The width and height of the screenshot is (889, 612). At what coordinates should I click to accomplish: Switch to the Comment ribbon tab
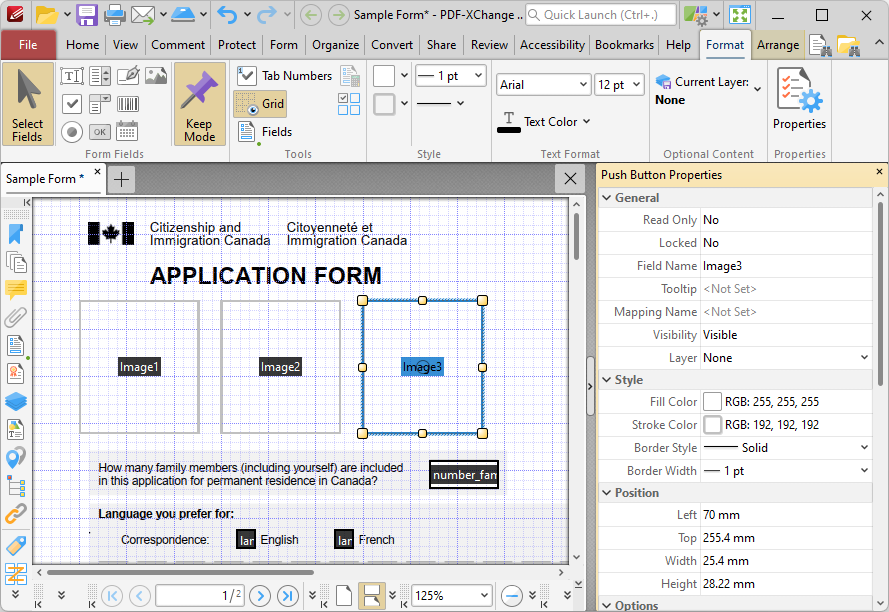coord(177,45)
